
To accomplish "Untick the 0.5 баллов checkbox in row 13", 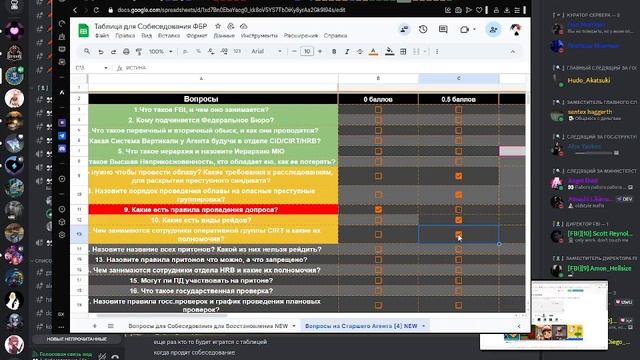I will point(458,234).
